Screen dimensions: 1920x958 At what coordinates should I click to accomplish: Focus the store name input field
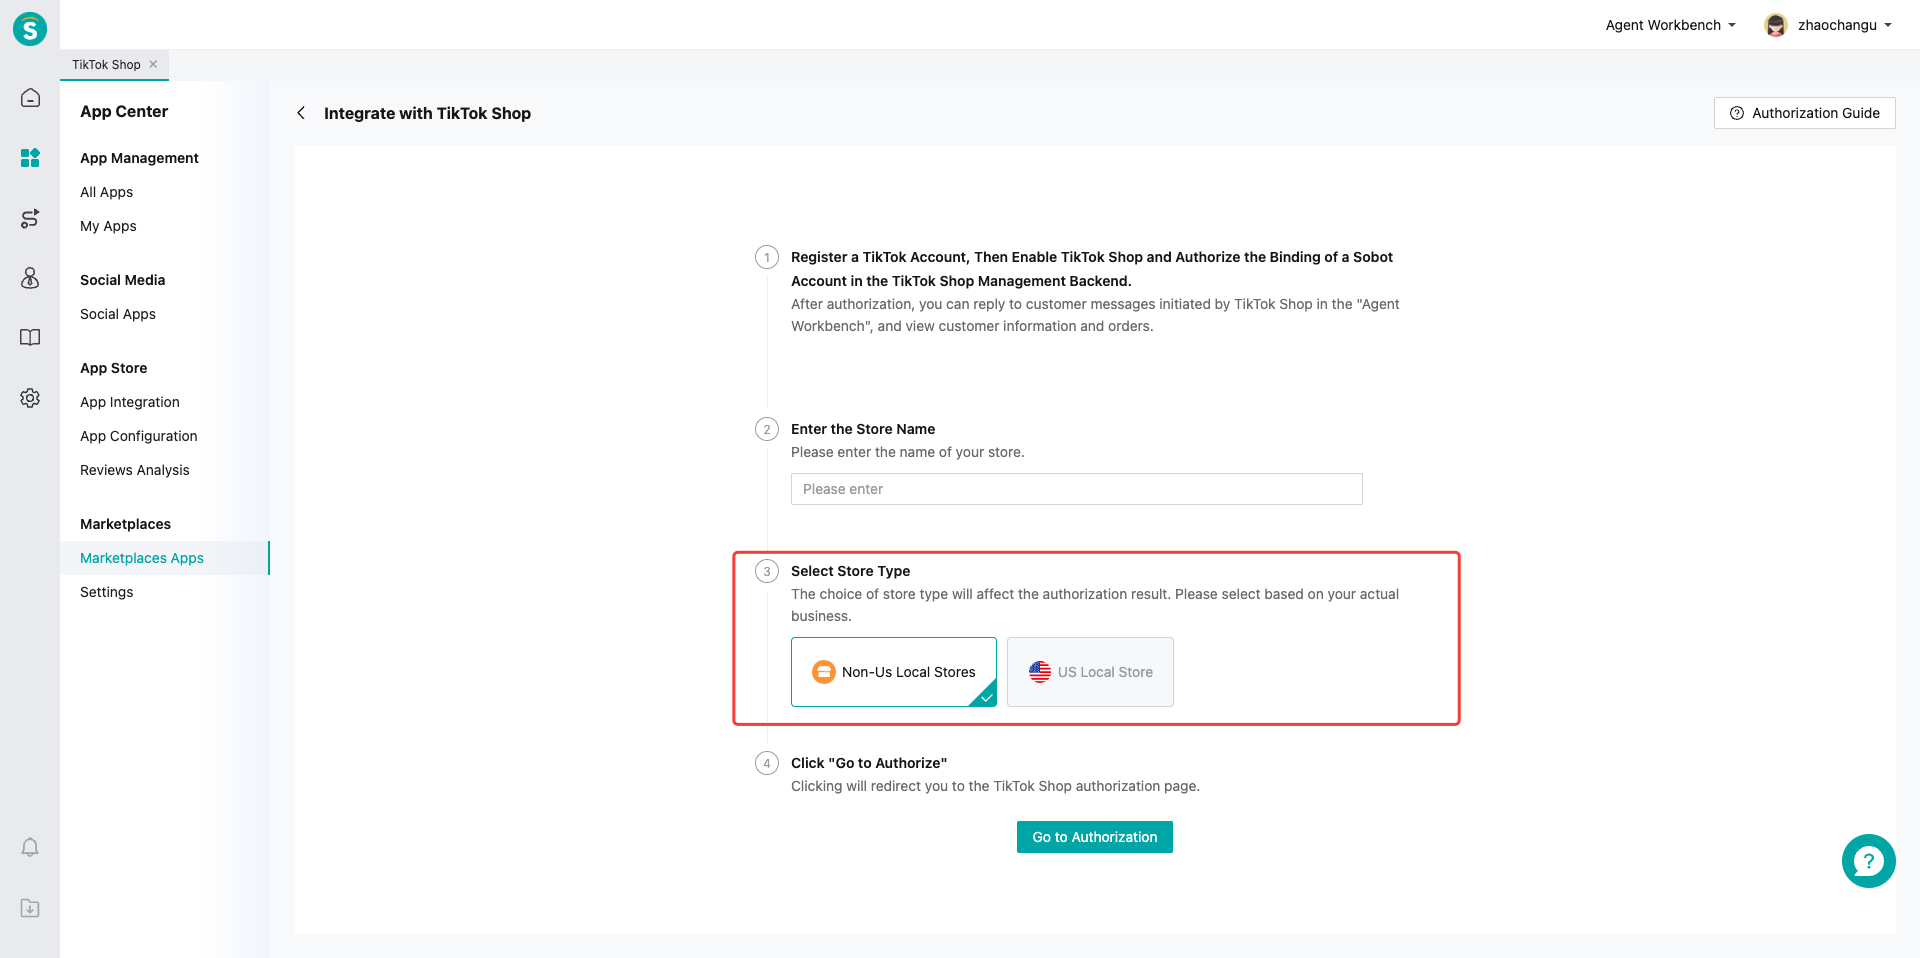pyautogui.click(x=1076, y=489)
